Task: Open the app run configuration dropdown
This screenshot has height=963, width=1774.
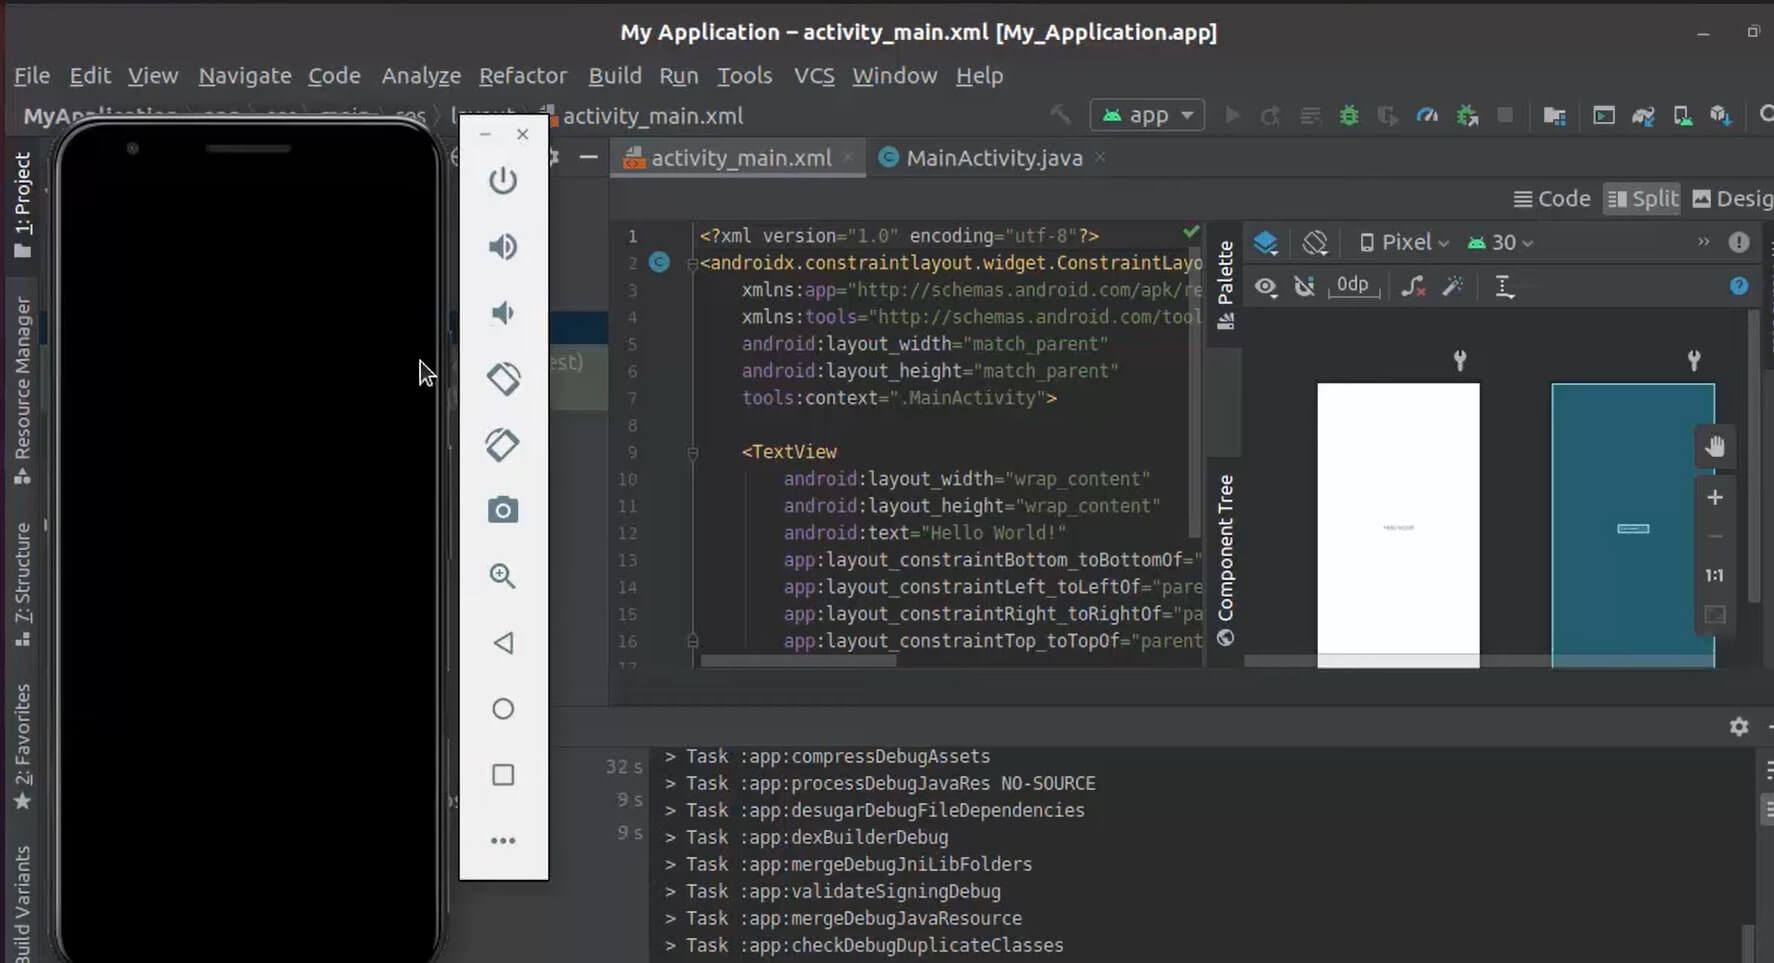Action: [1147, 116]
